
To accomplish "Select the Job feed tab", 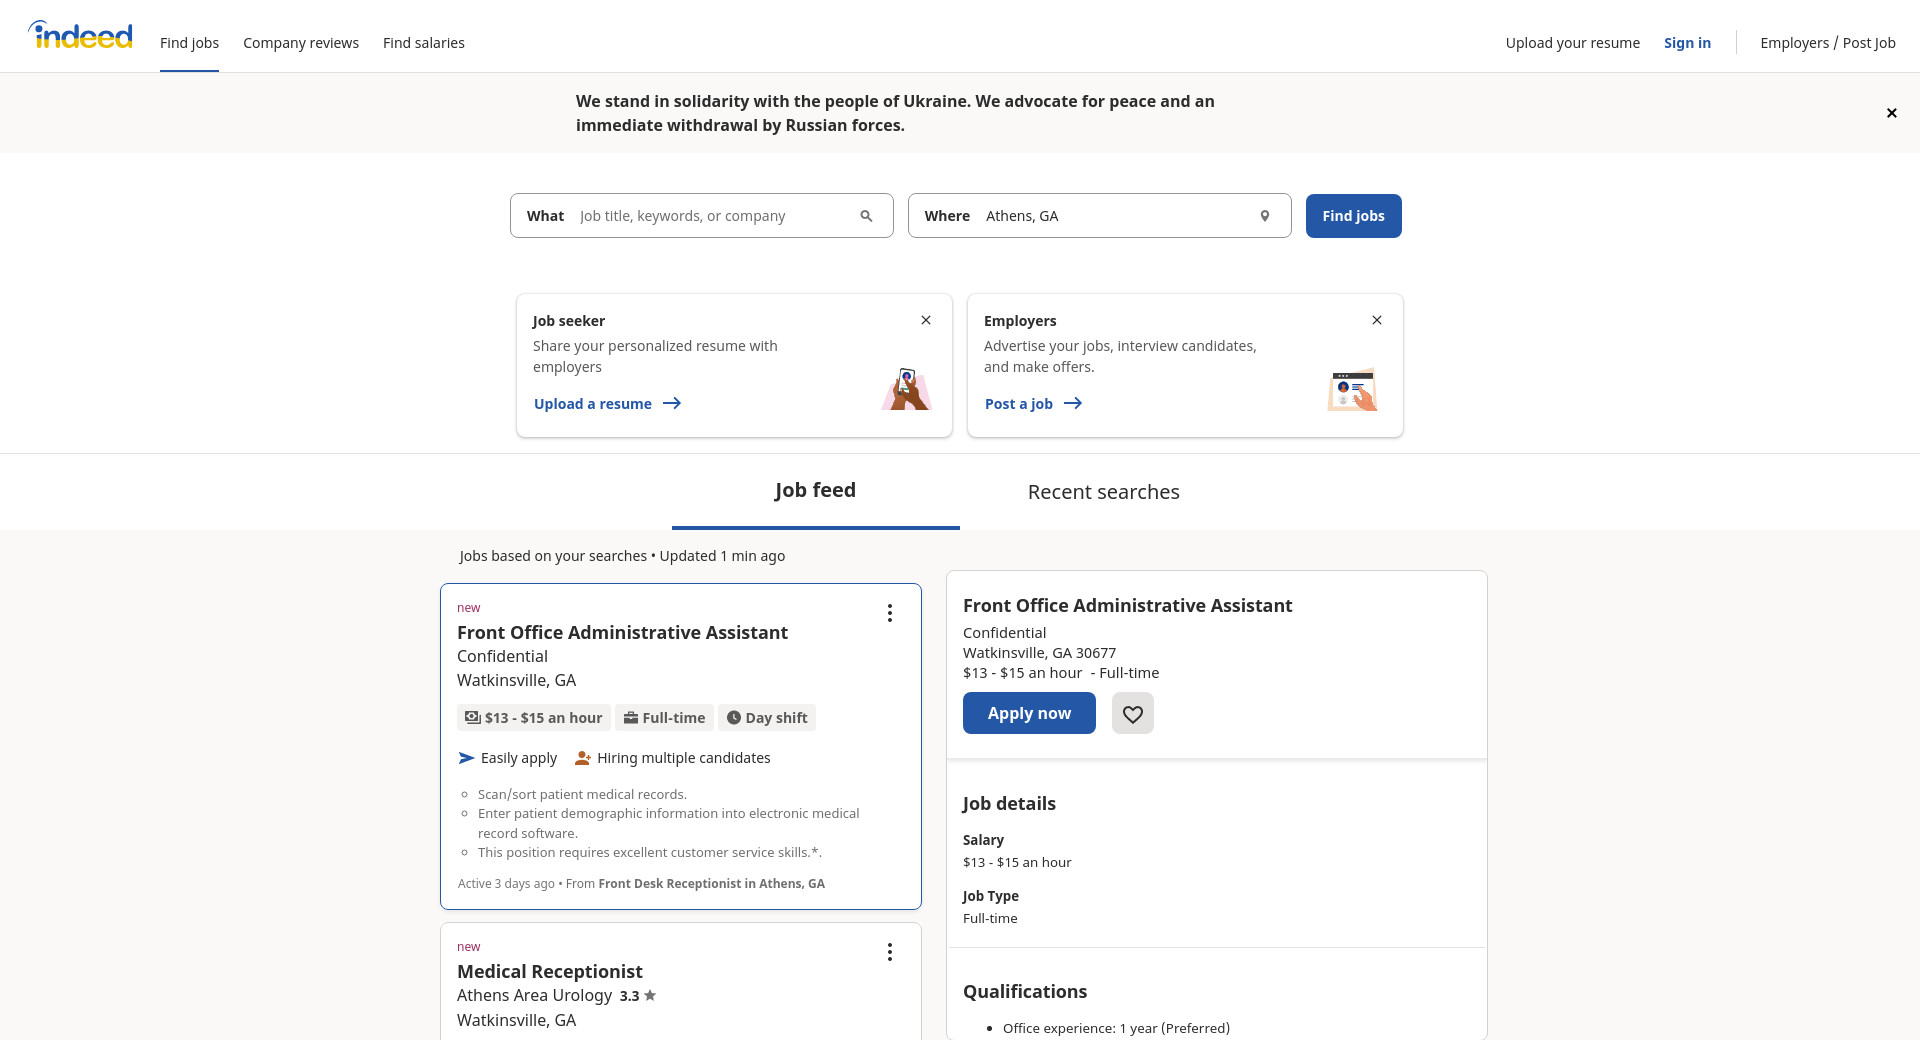I will coord(815,490).
